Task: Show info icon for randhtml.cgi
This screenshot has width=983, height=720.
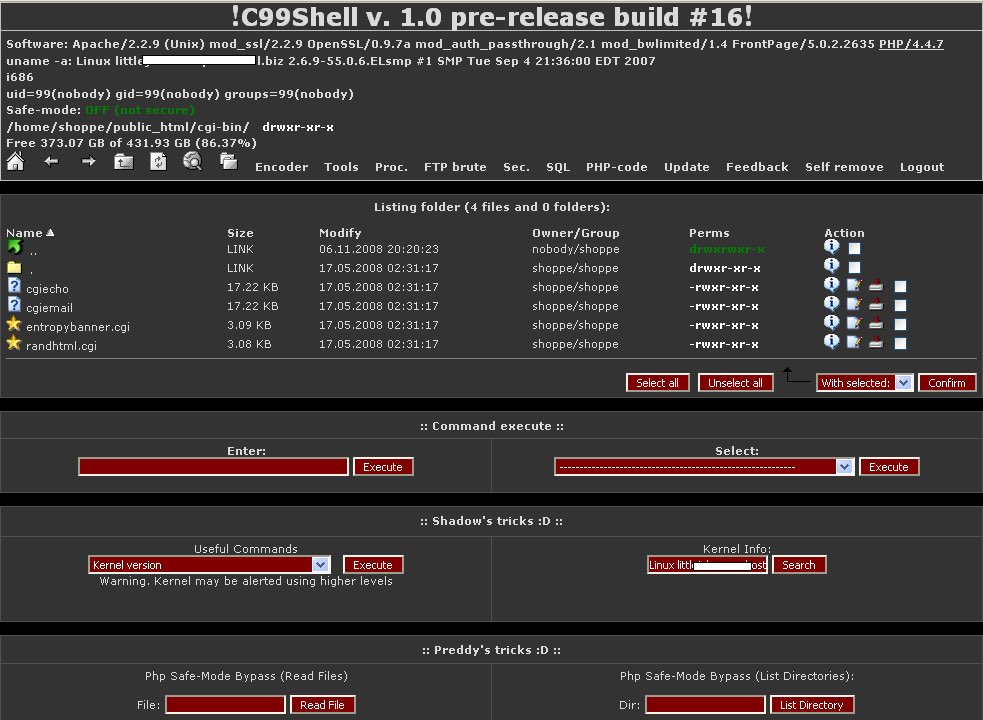Action: pos(831,341)
